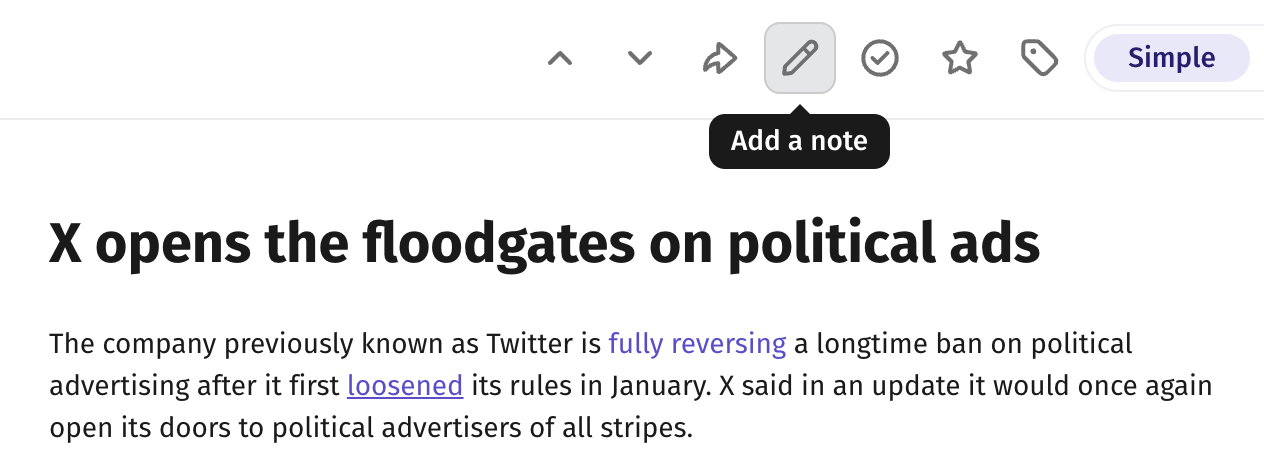
Task: Jump to next article with down chevron
Action: [x=640, y=58]
